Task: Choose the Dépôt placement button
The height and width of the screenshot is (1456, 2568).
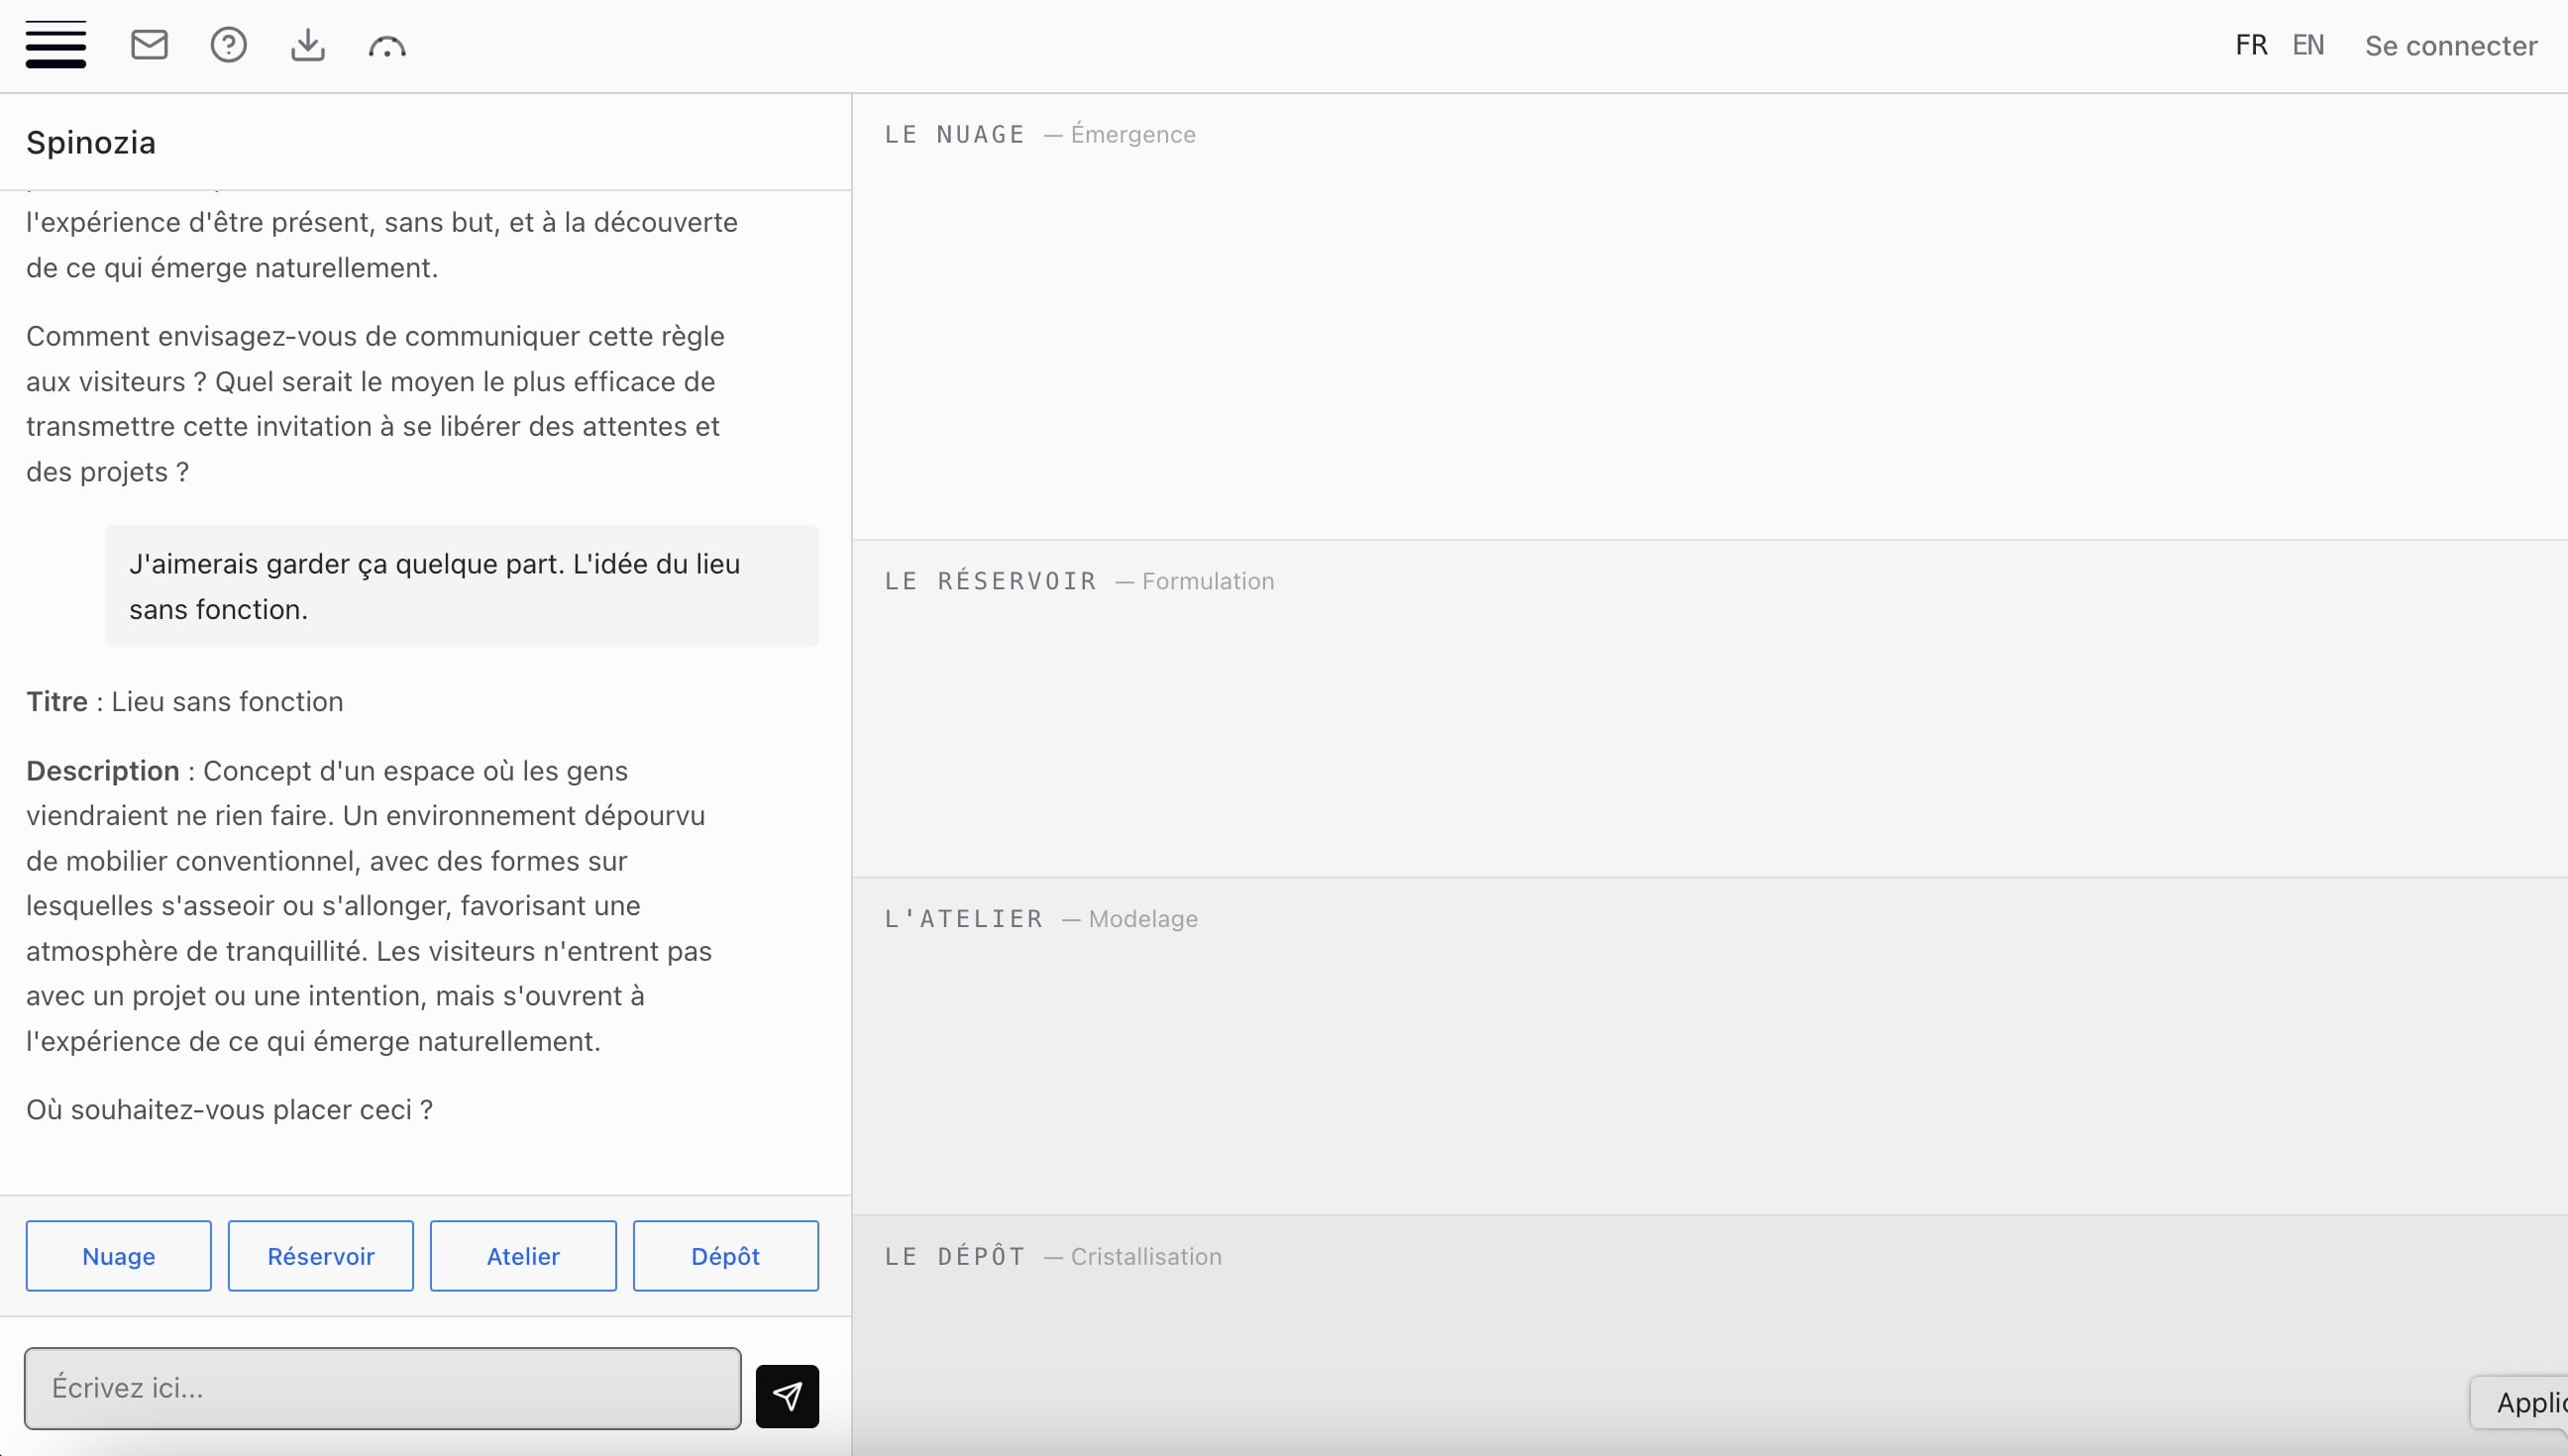Action: click(725, 1255)
